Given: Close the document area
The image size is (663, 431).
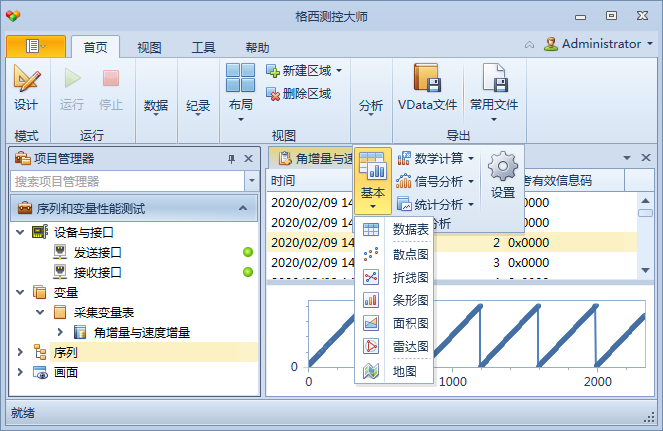Looking at the screenshot, I should [x=646, y=158].
